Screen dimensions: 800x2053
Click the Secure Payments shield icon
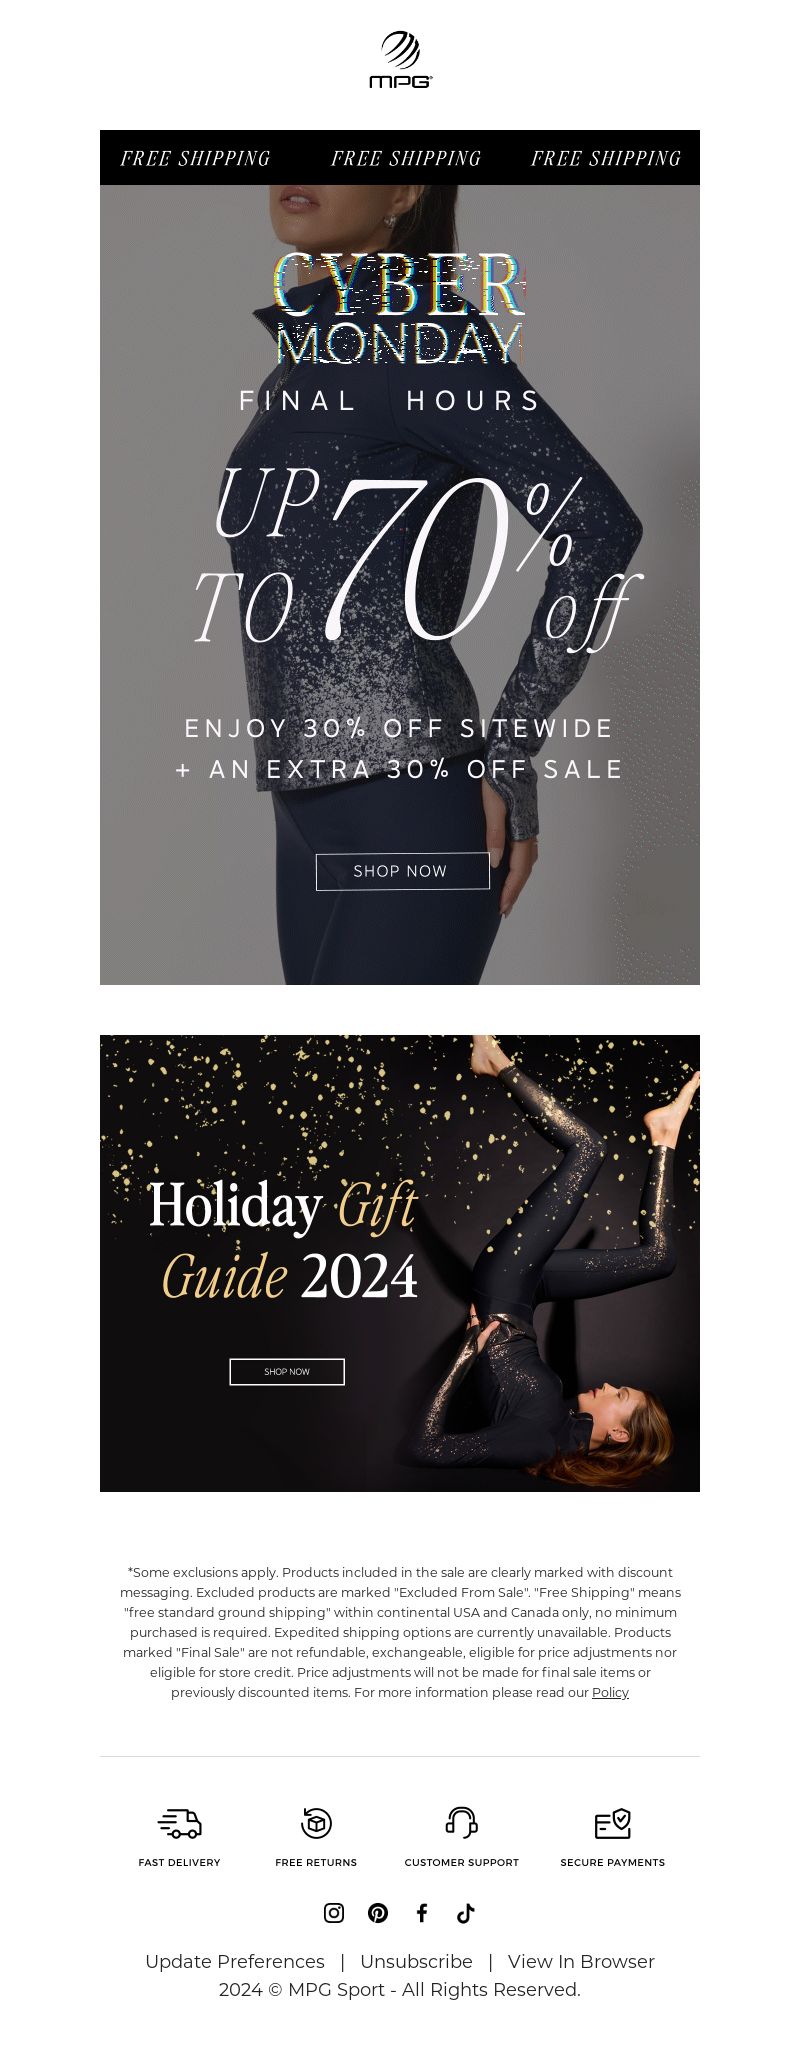[x=613, y=1823]
